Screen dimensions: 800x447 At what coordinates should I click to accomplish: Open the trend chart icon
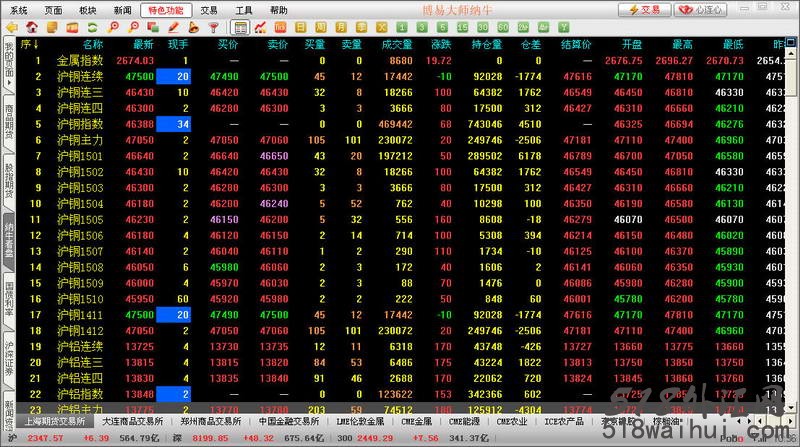(x=260, y=28)
